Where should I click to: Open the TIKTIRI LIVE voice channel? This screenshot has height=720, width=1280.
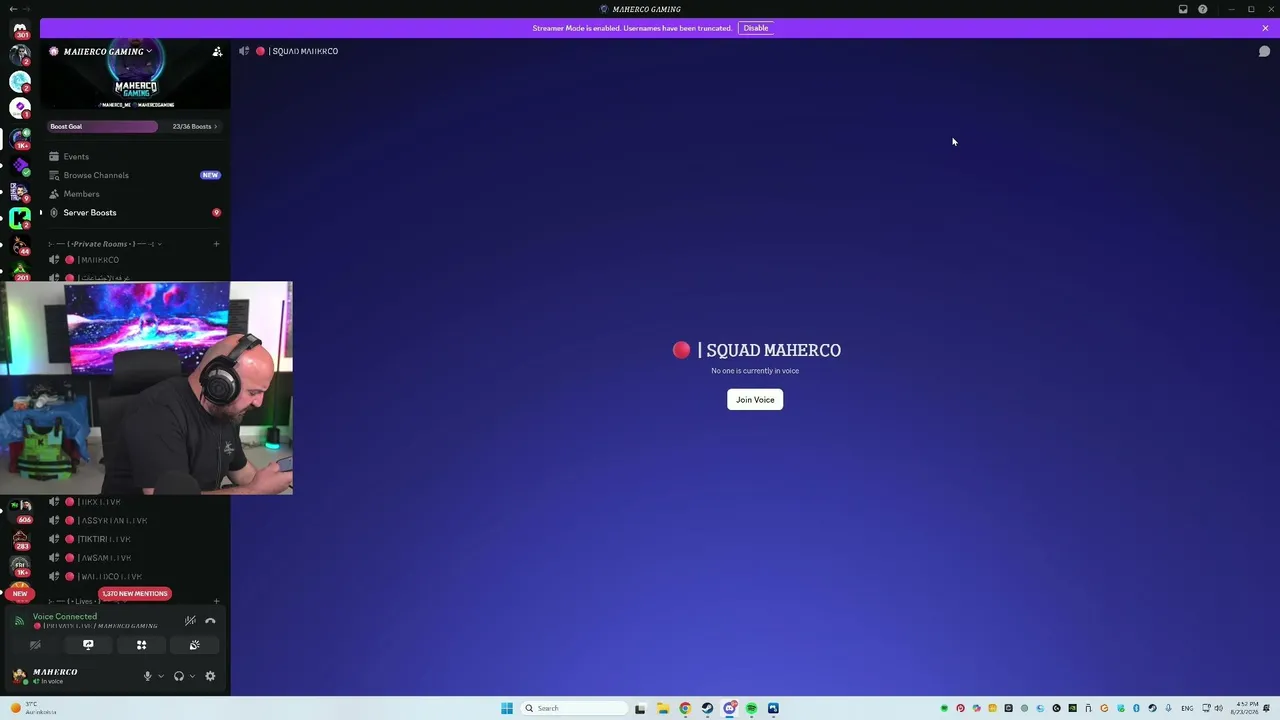click(x=134, y=539)
